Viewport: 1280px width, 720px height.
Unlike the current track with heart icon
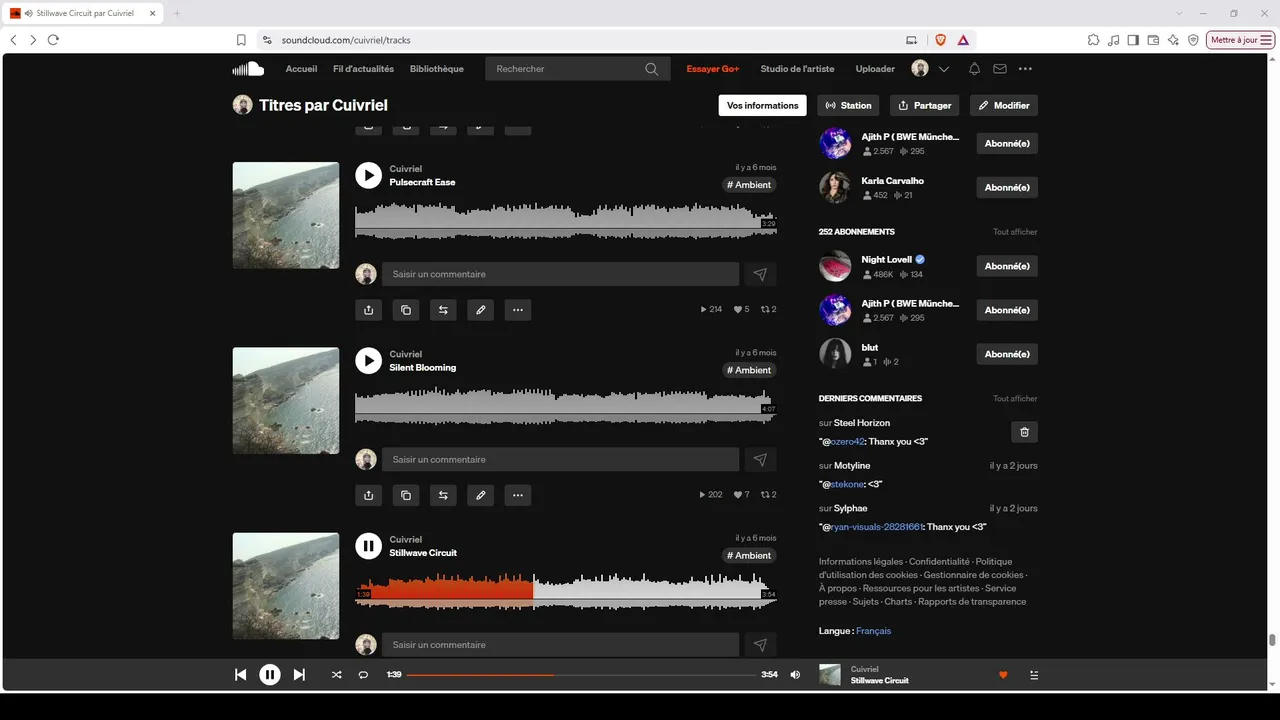[x=1003, y=675]
